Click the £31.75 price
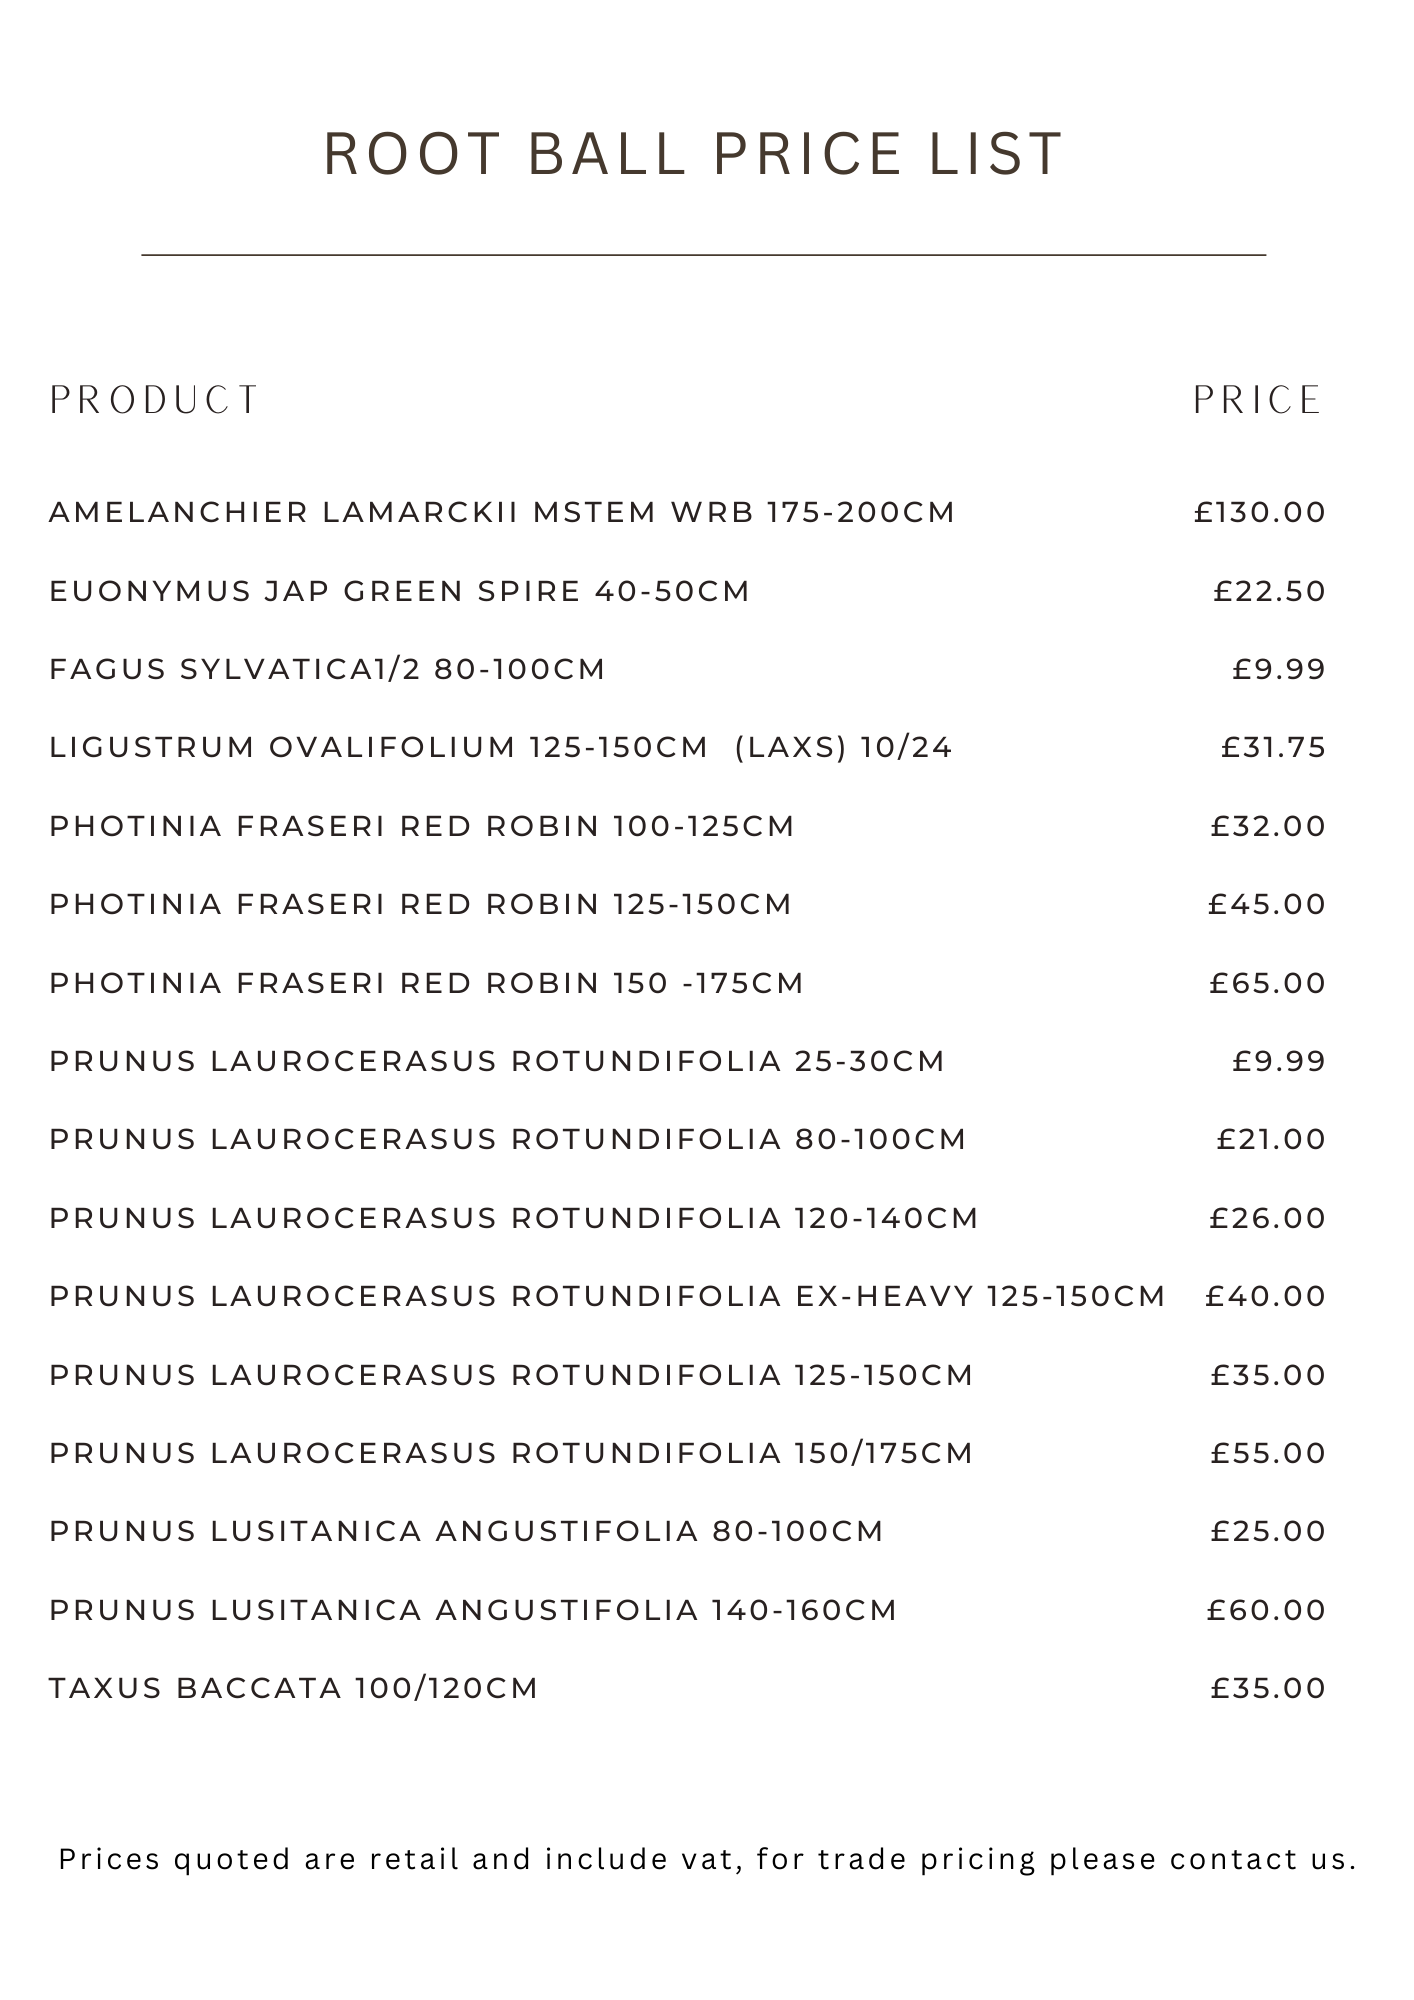1414x2000 pixels. pos(1273,747)
